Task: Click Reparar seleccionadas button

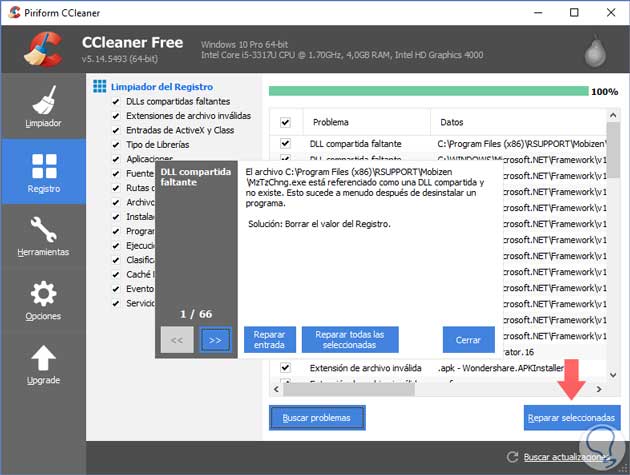Action: click(571, 418)
